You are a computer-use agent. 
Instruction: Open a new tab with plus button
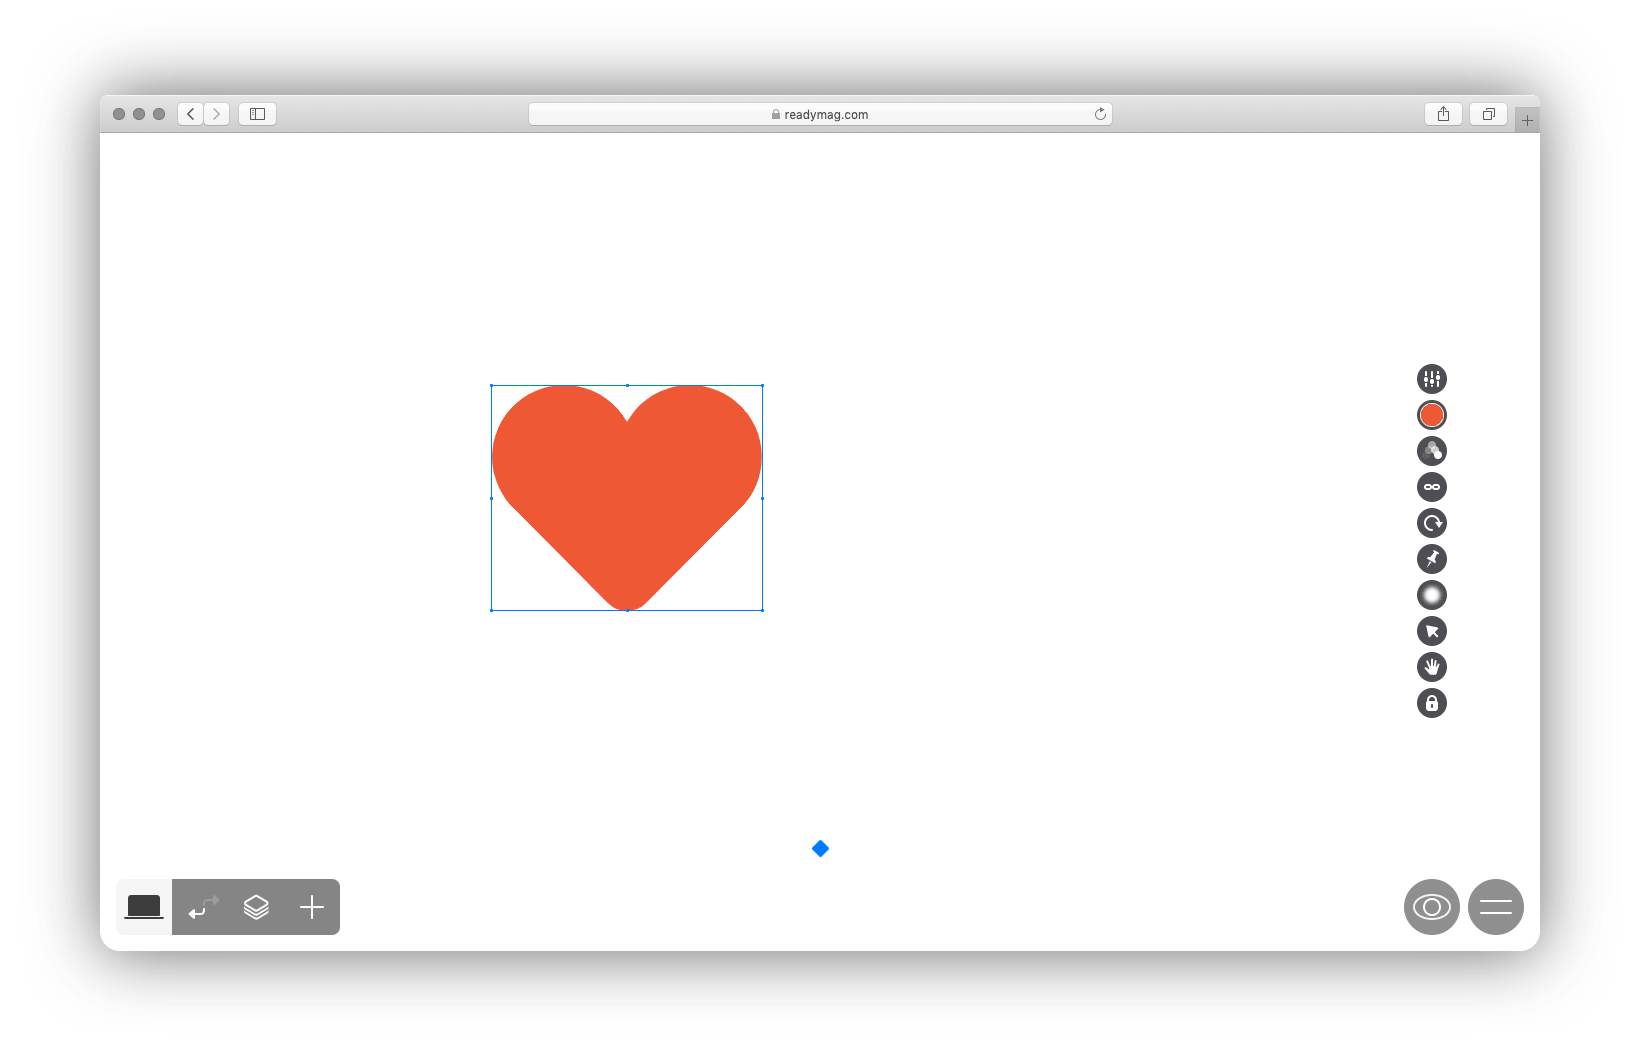tap(1527, 120)
